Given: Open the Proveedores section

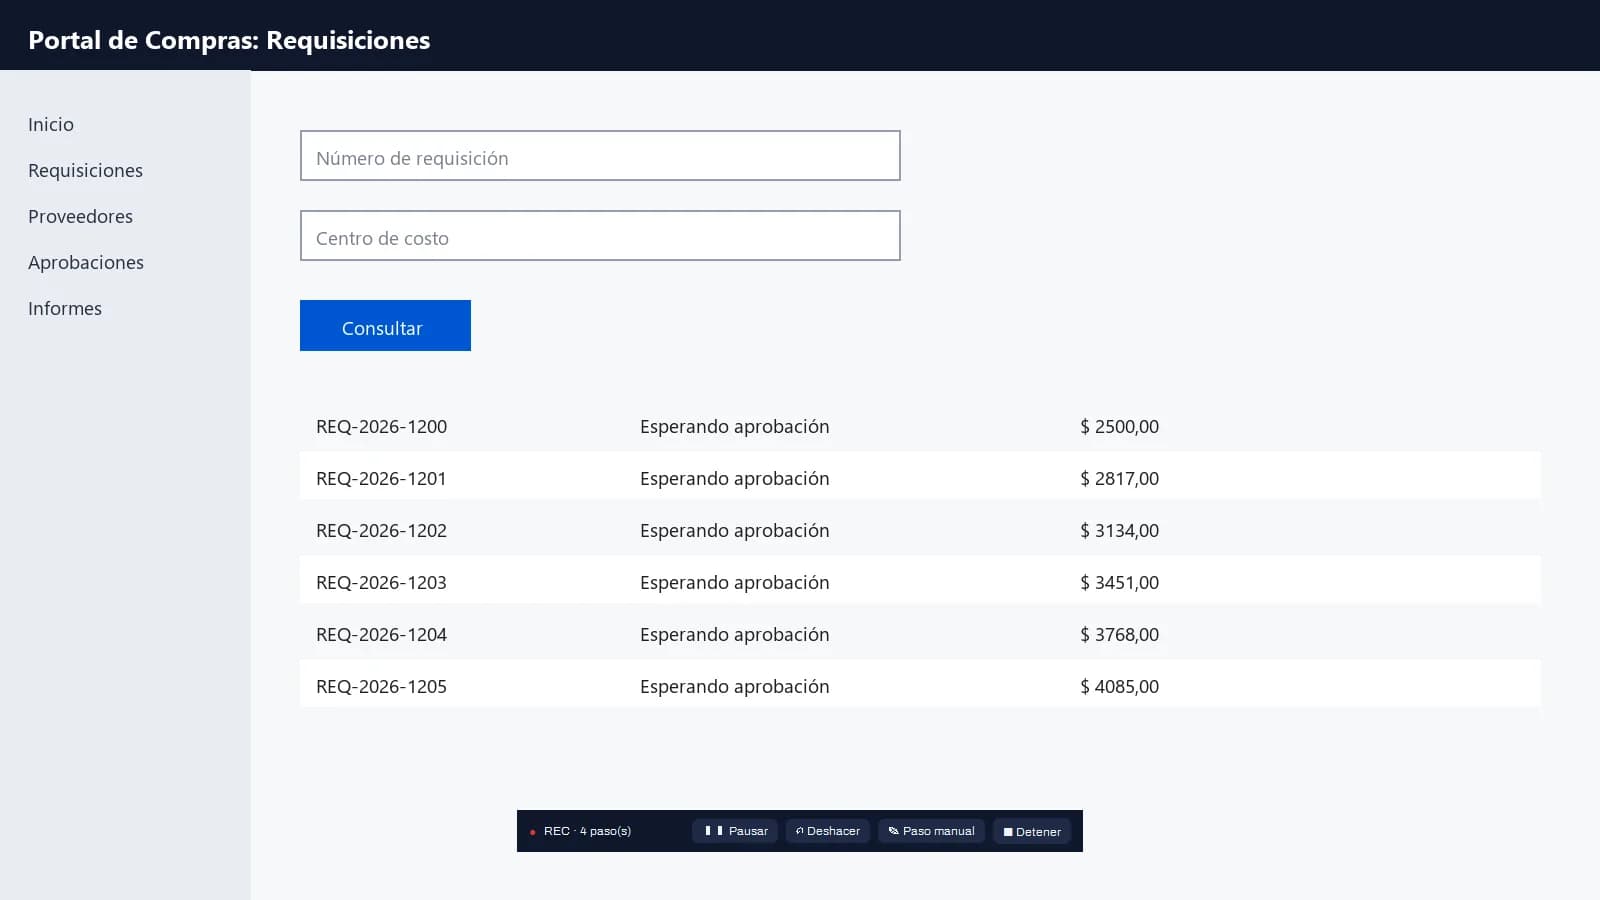Looking at the screenshot, I should click(80, 216).
